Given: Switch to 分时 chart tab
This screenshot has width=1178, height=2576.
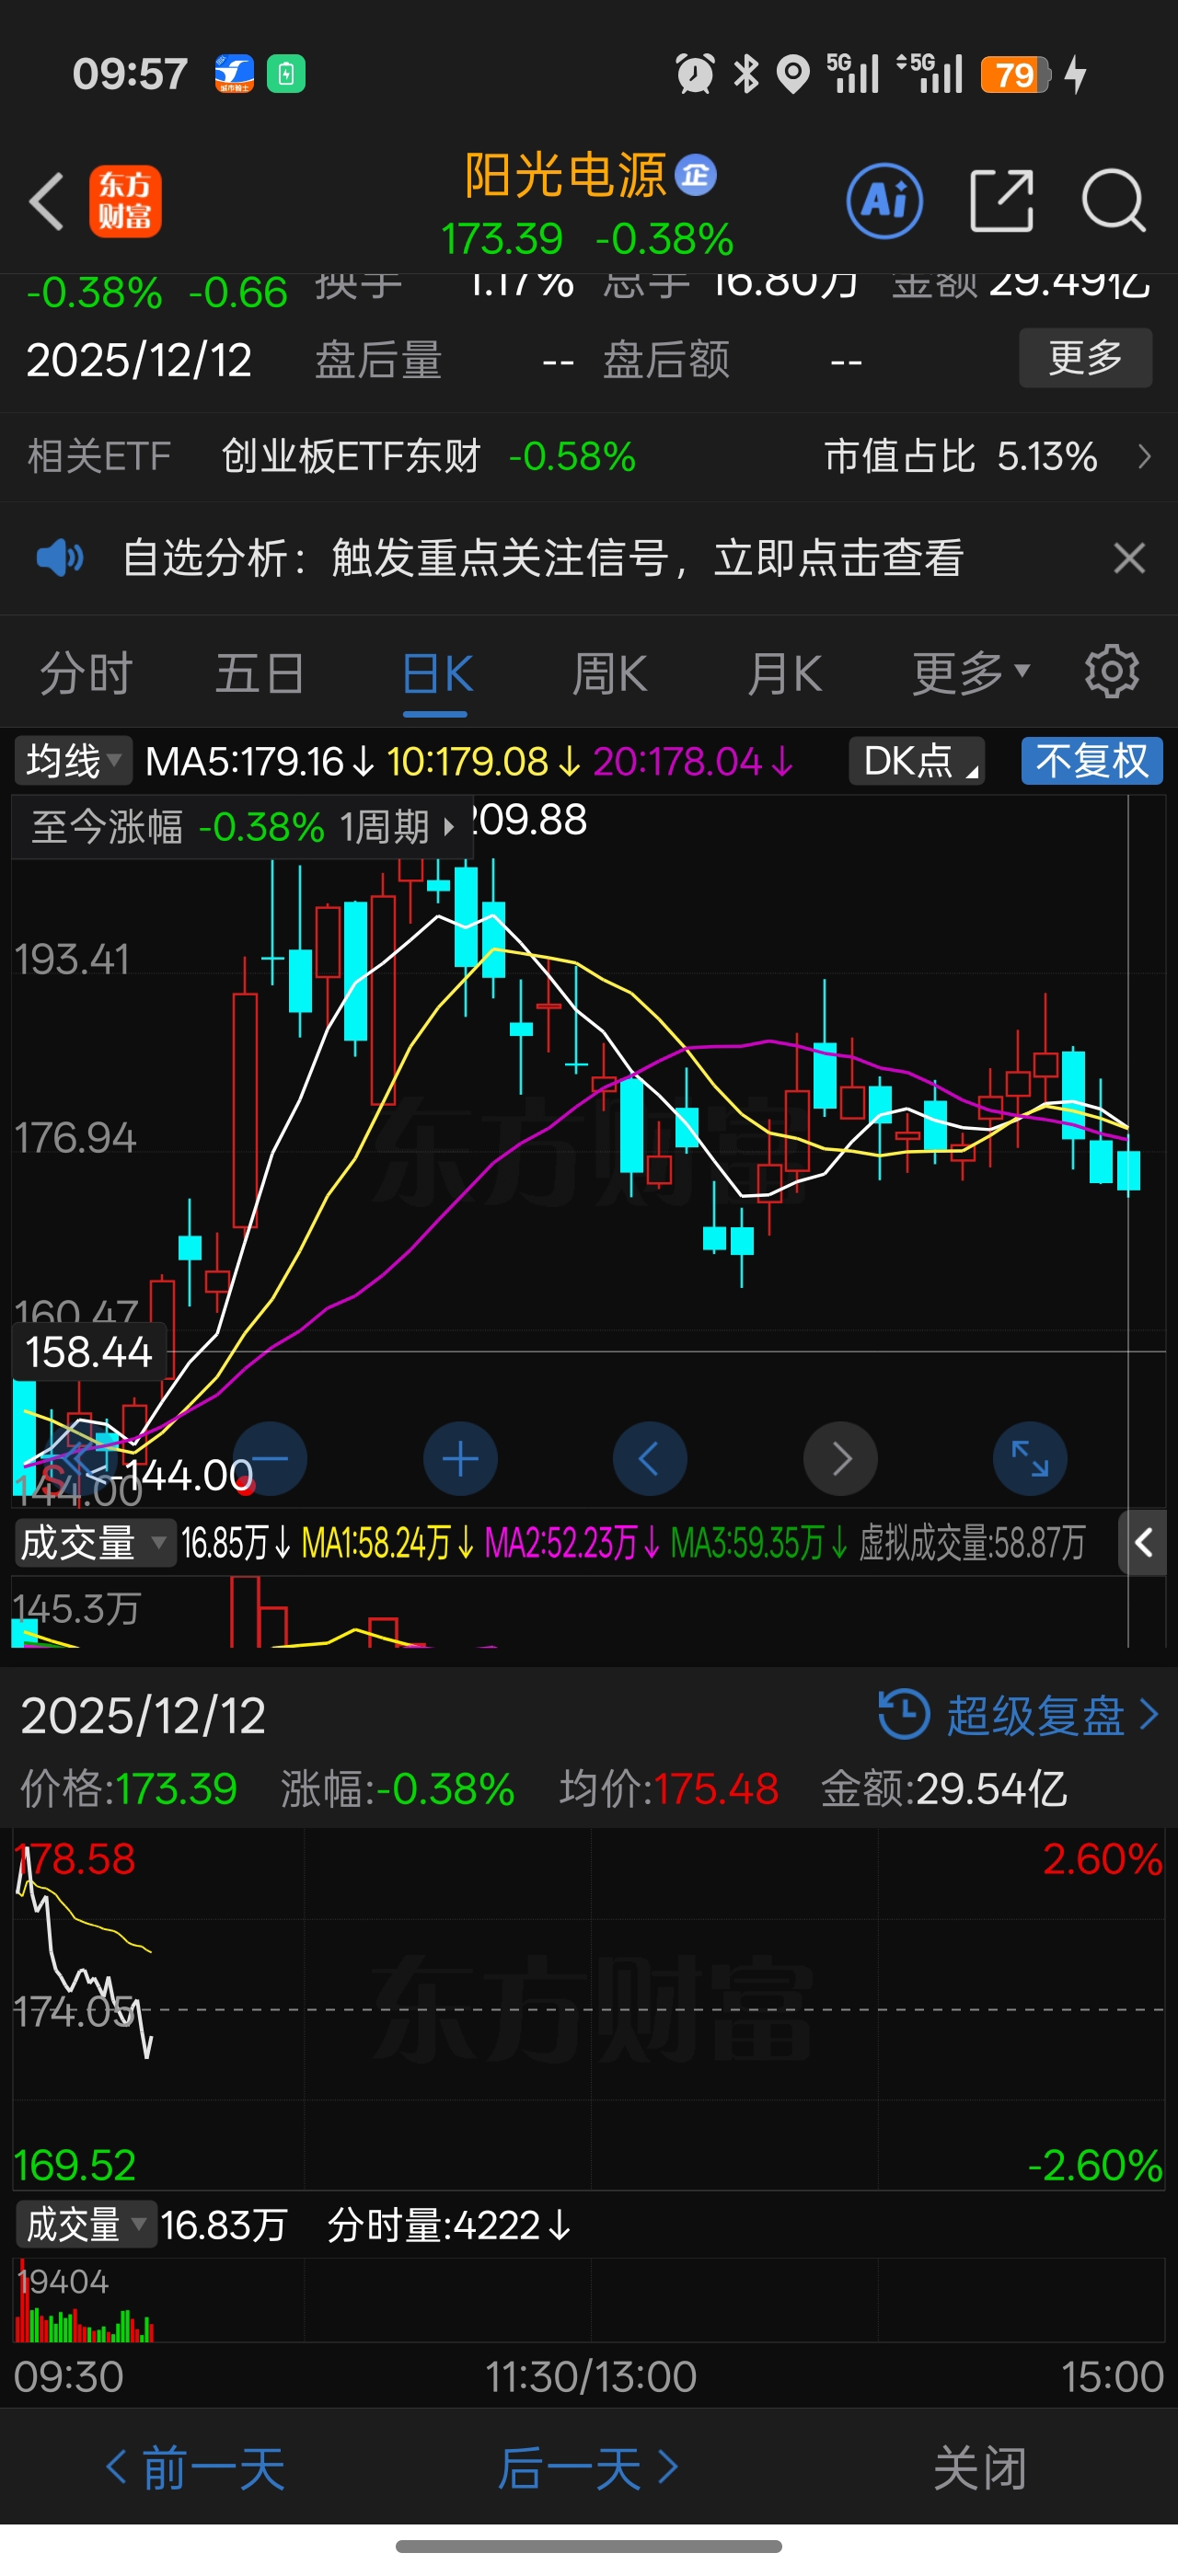Looking at the screenshot, I should (x=86, y=673).
